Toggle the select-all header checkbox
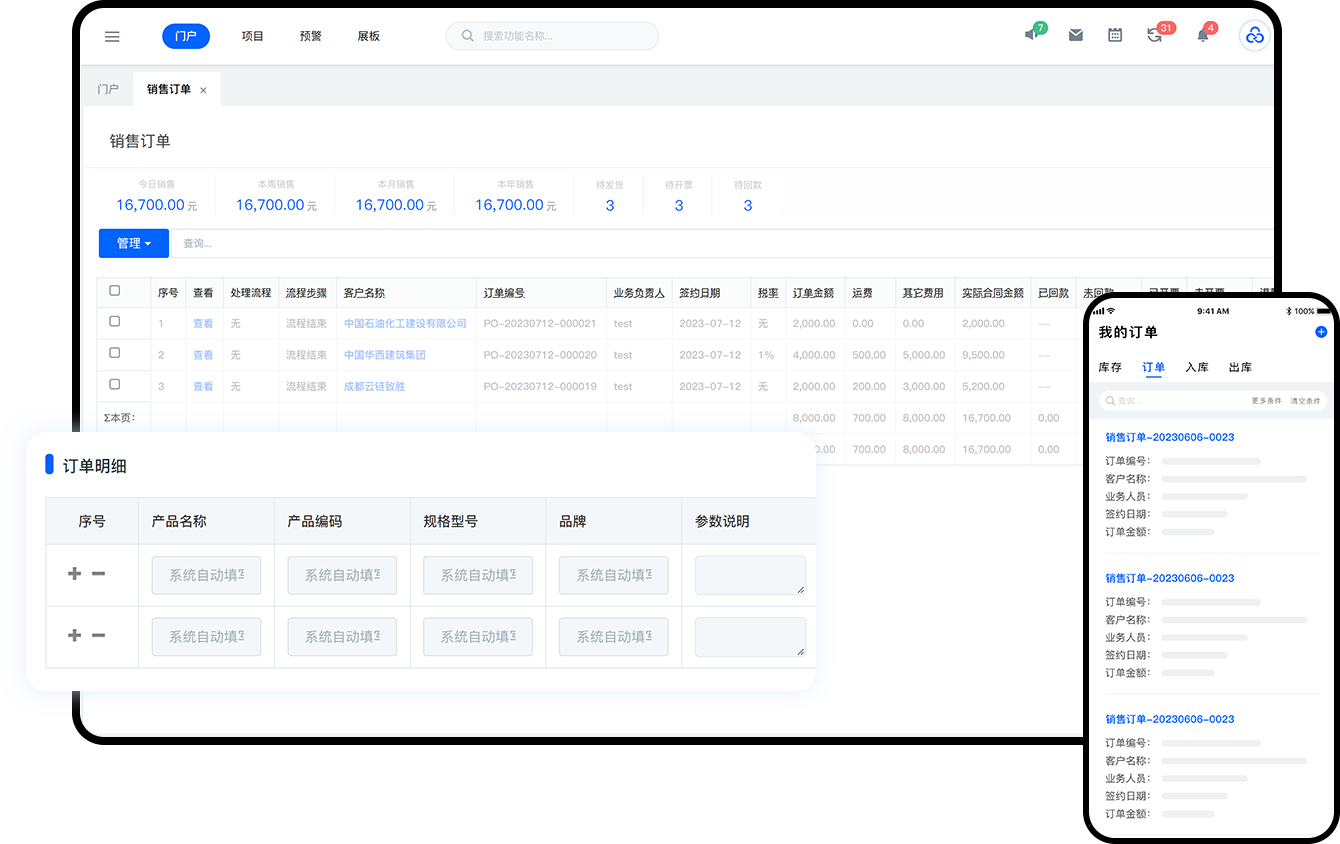1340x844 pixels. [x=115, y=291]
